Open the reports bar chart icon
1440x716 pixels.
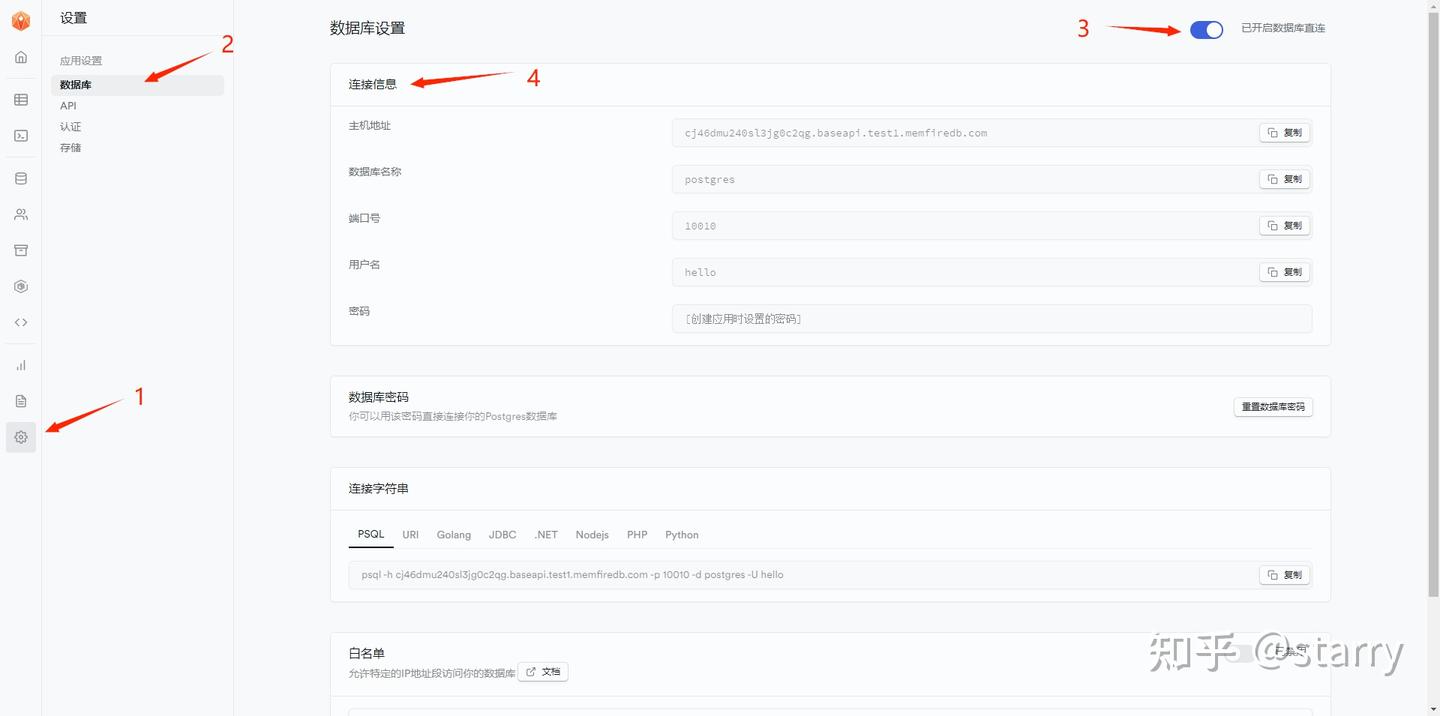coord(21,365)
